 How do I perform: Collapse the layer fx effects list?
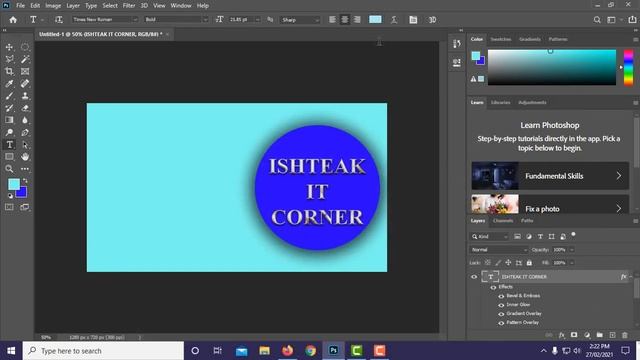tap(631, 277)
